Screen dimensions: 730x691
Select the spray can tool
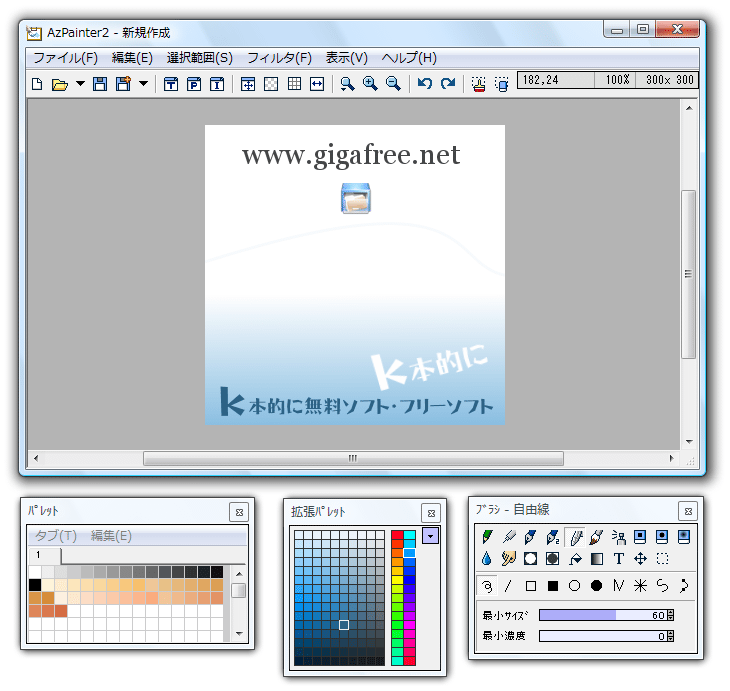pyautogui.click(x=619, y=537)
